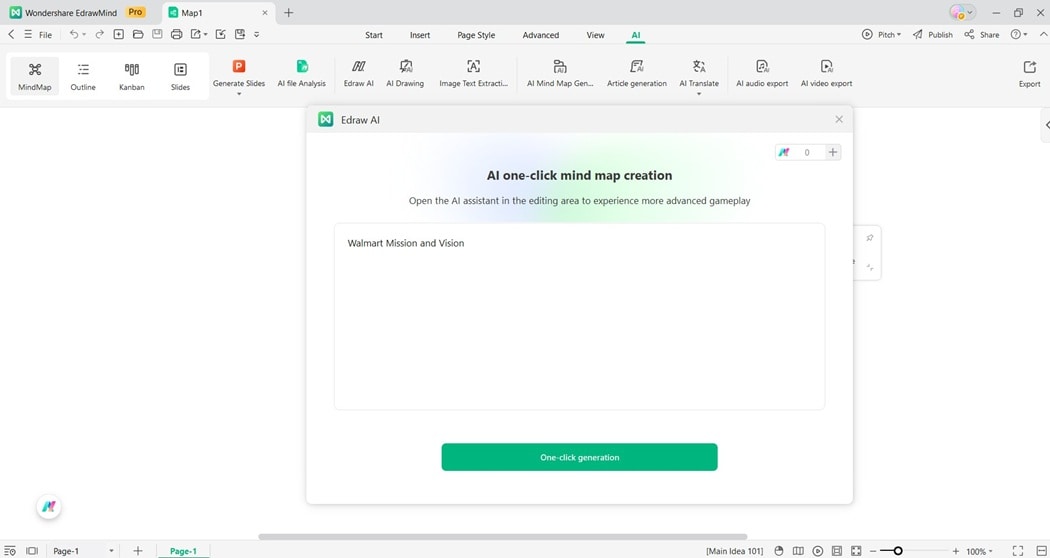Image resolution: width=1050 pixels, height=558 pixels.
Task: Undo the last action
Action: (74, 34)
